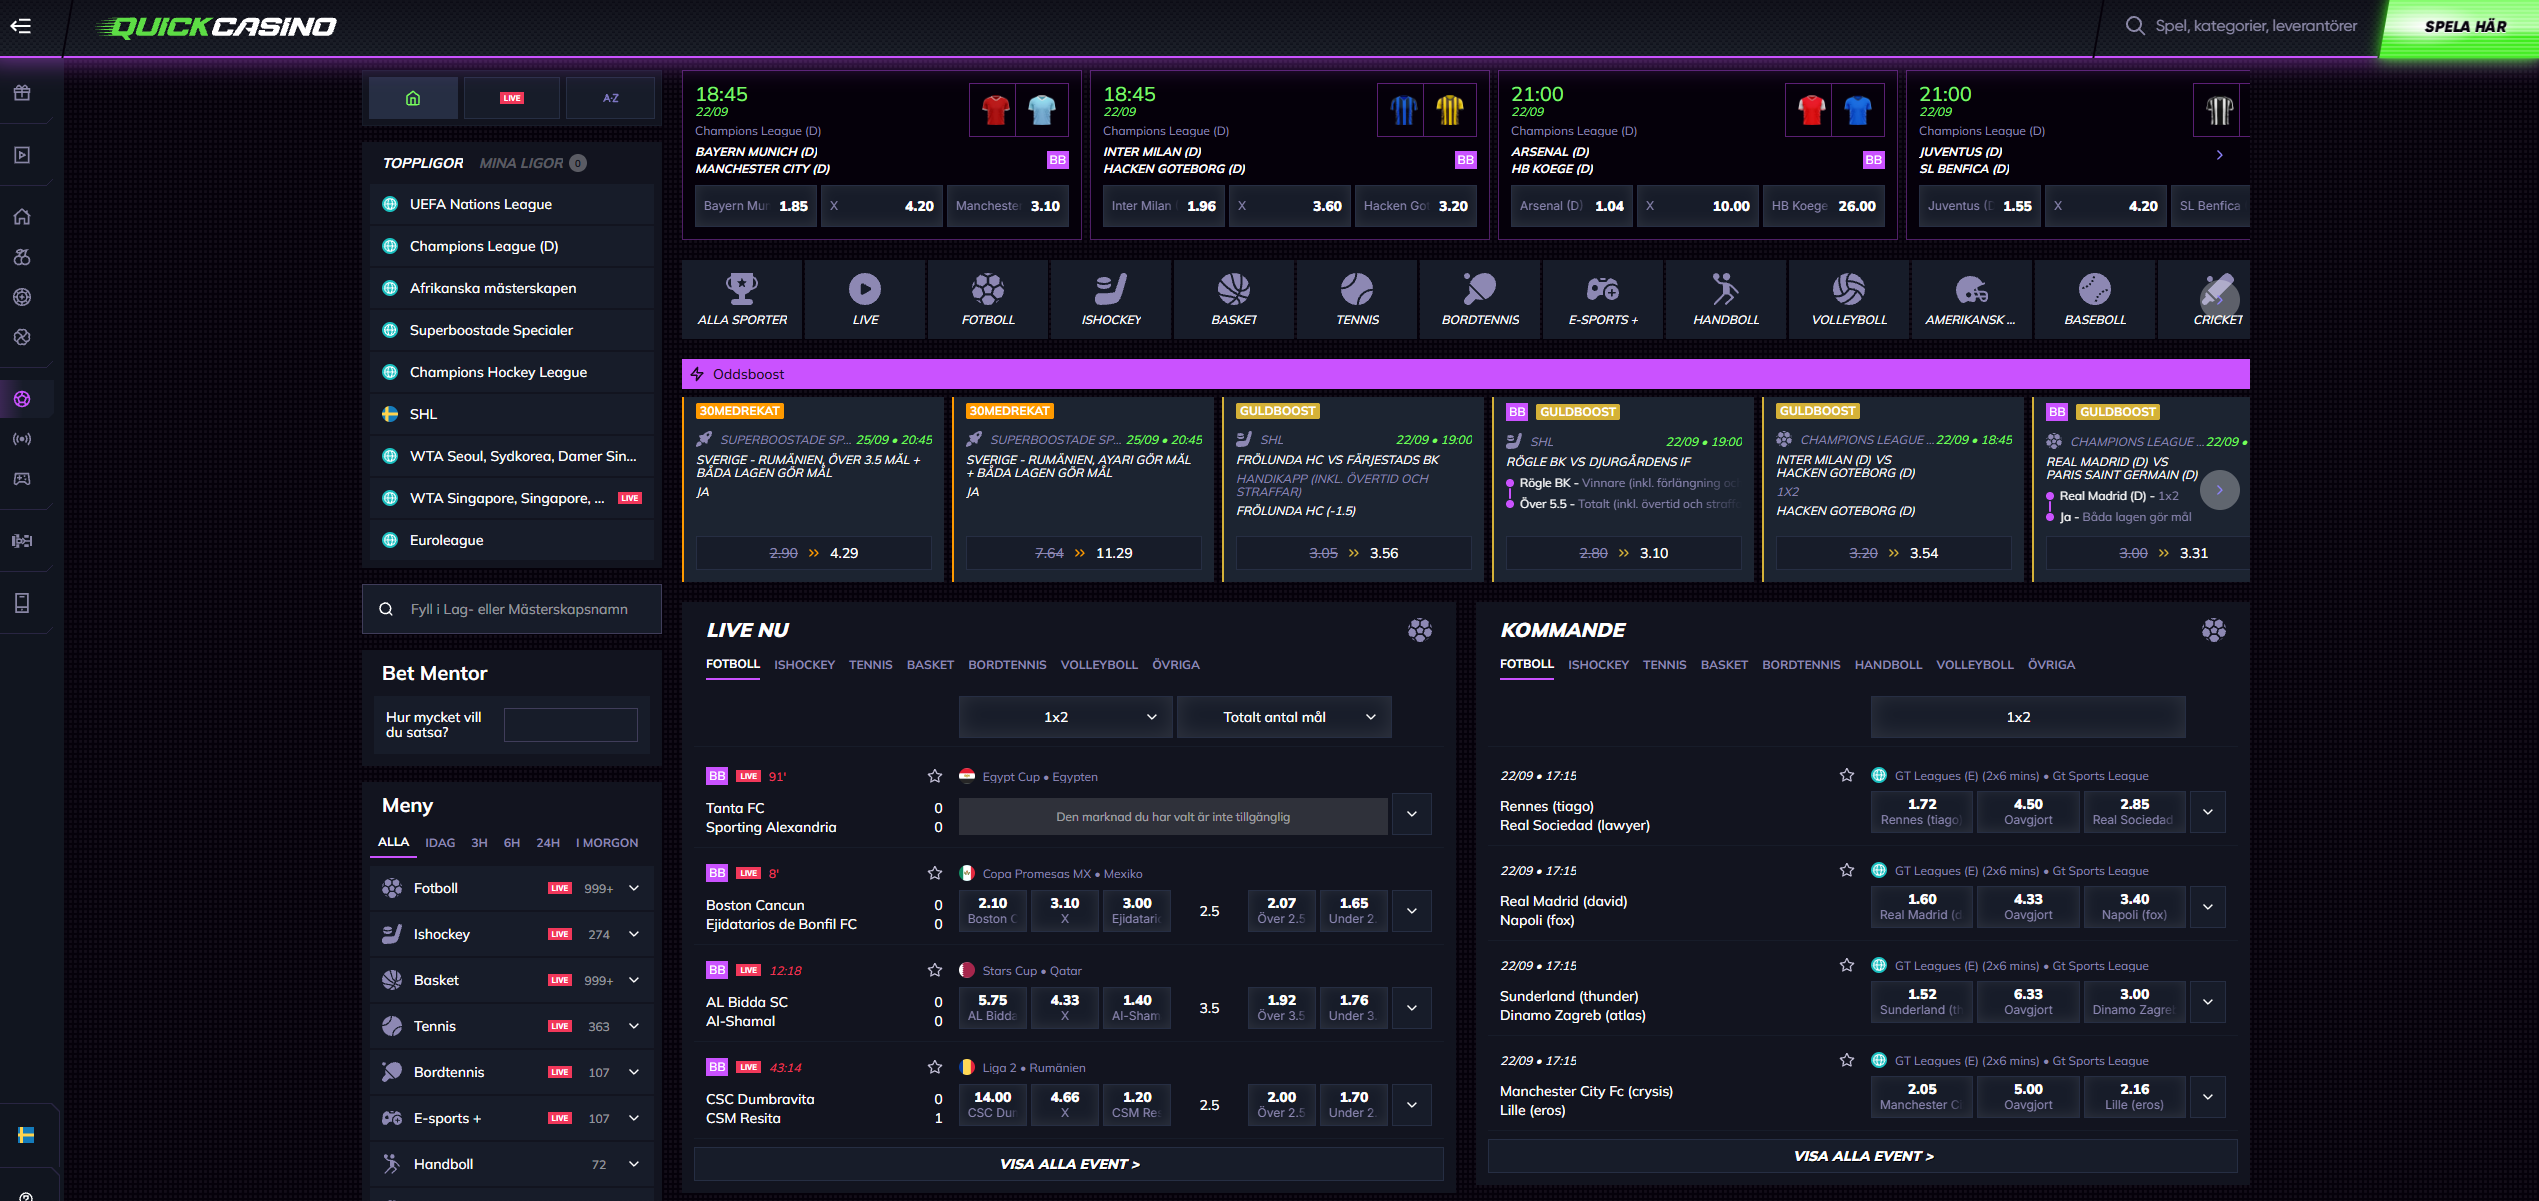Select the Volleyboll sport icon tile
Viewport: 2539px width, 1201px height.
point(1849,298)
